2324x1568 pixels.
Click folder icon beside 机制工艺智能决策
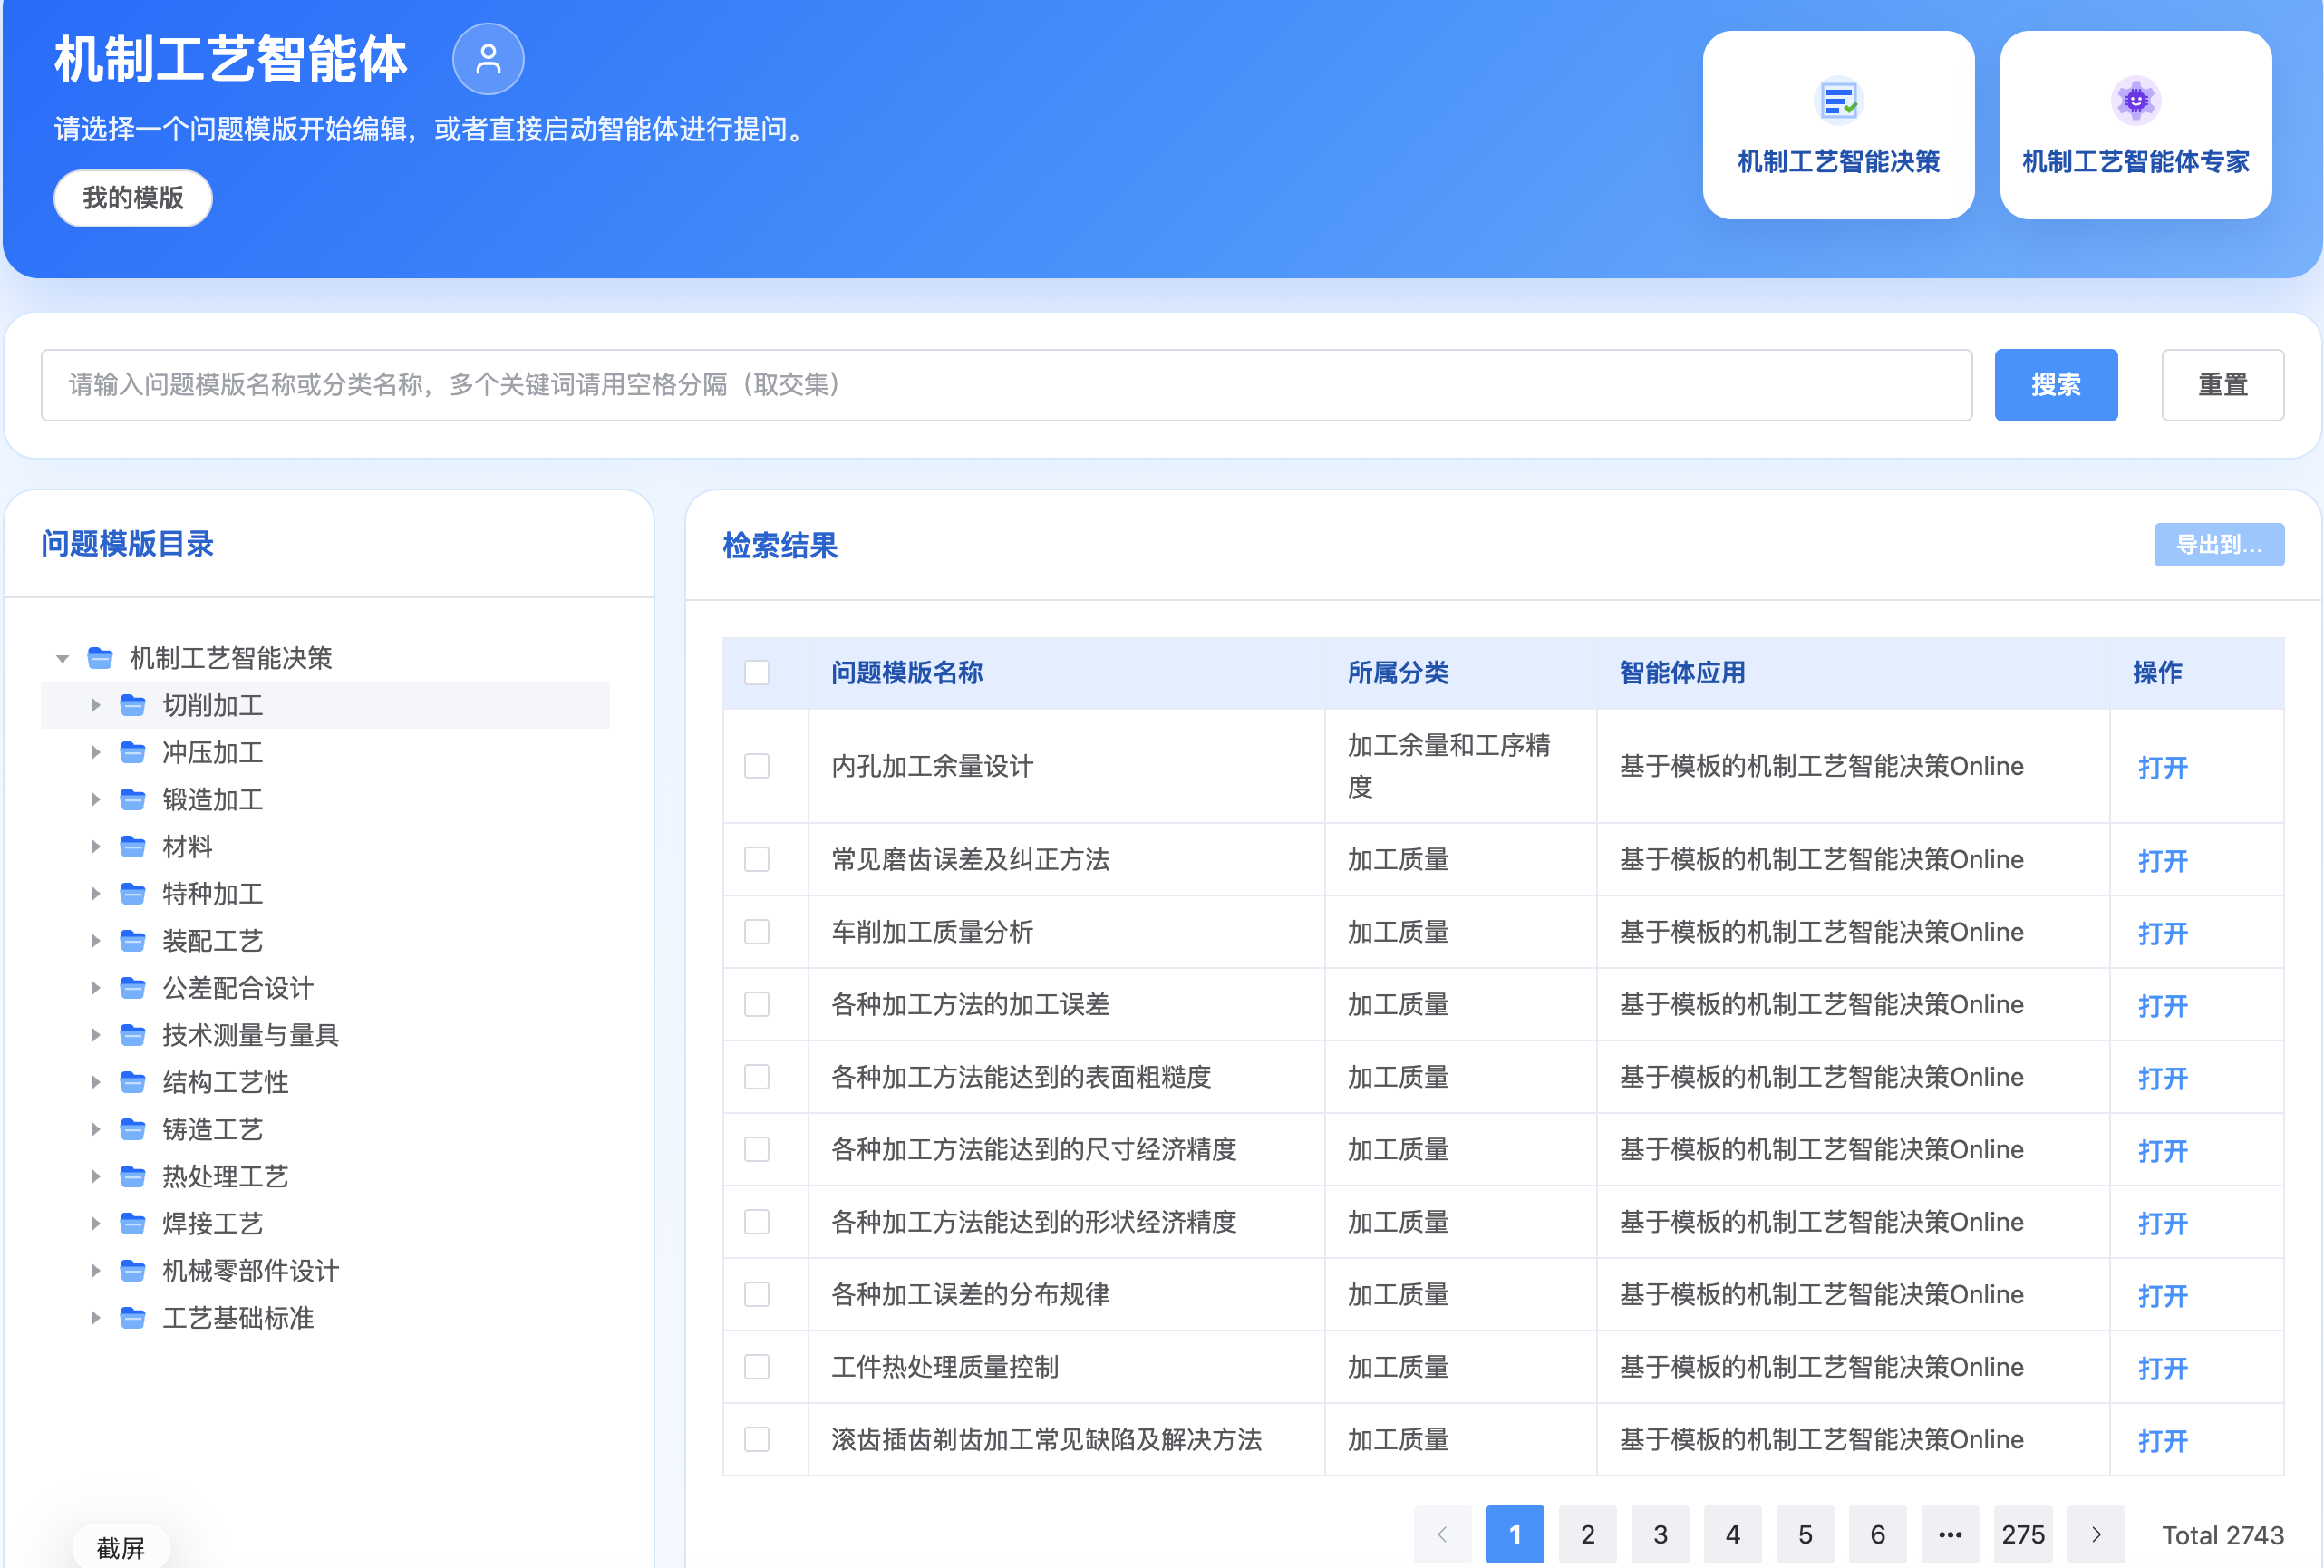(x=100, y=657)
